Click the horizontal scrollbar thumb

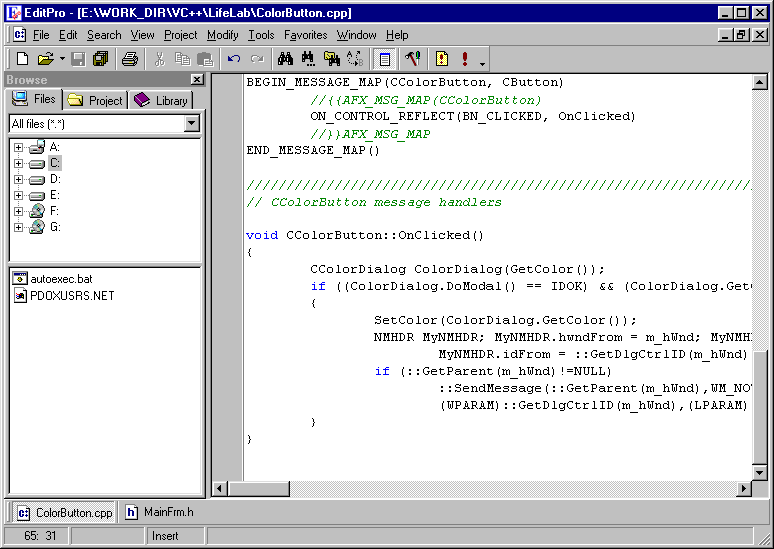(258, 489)
